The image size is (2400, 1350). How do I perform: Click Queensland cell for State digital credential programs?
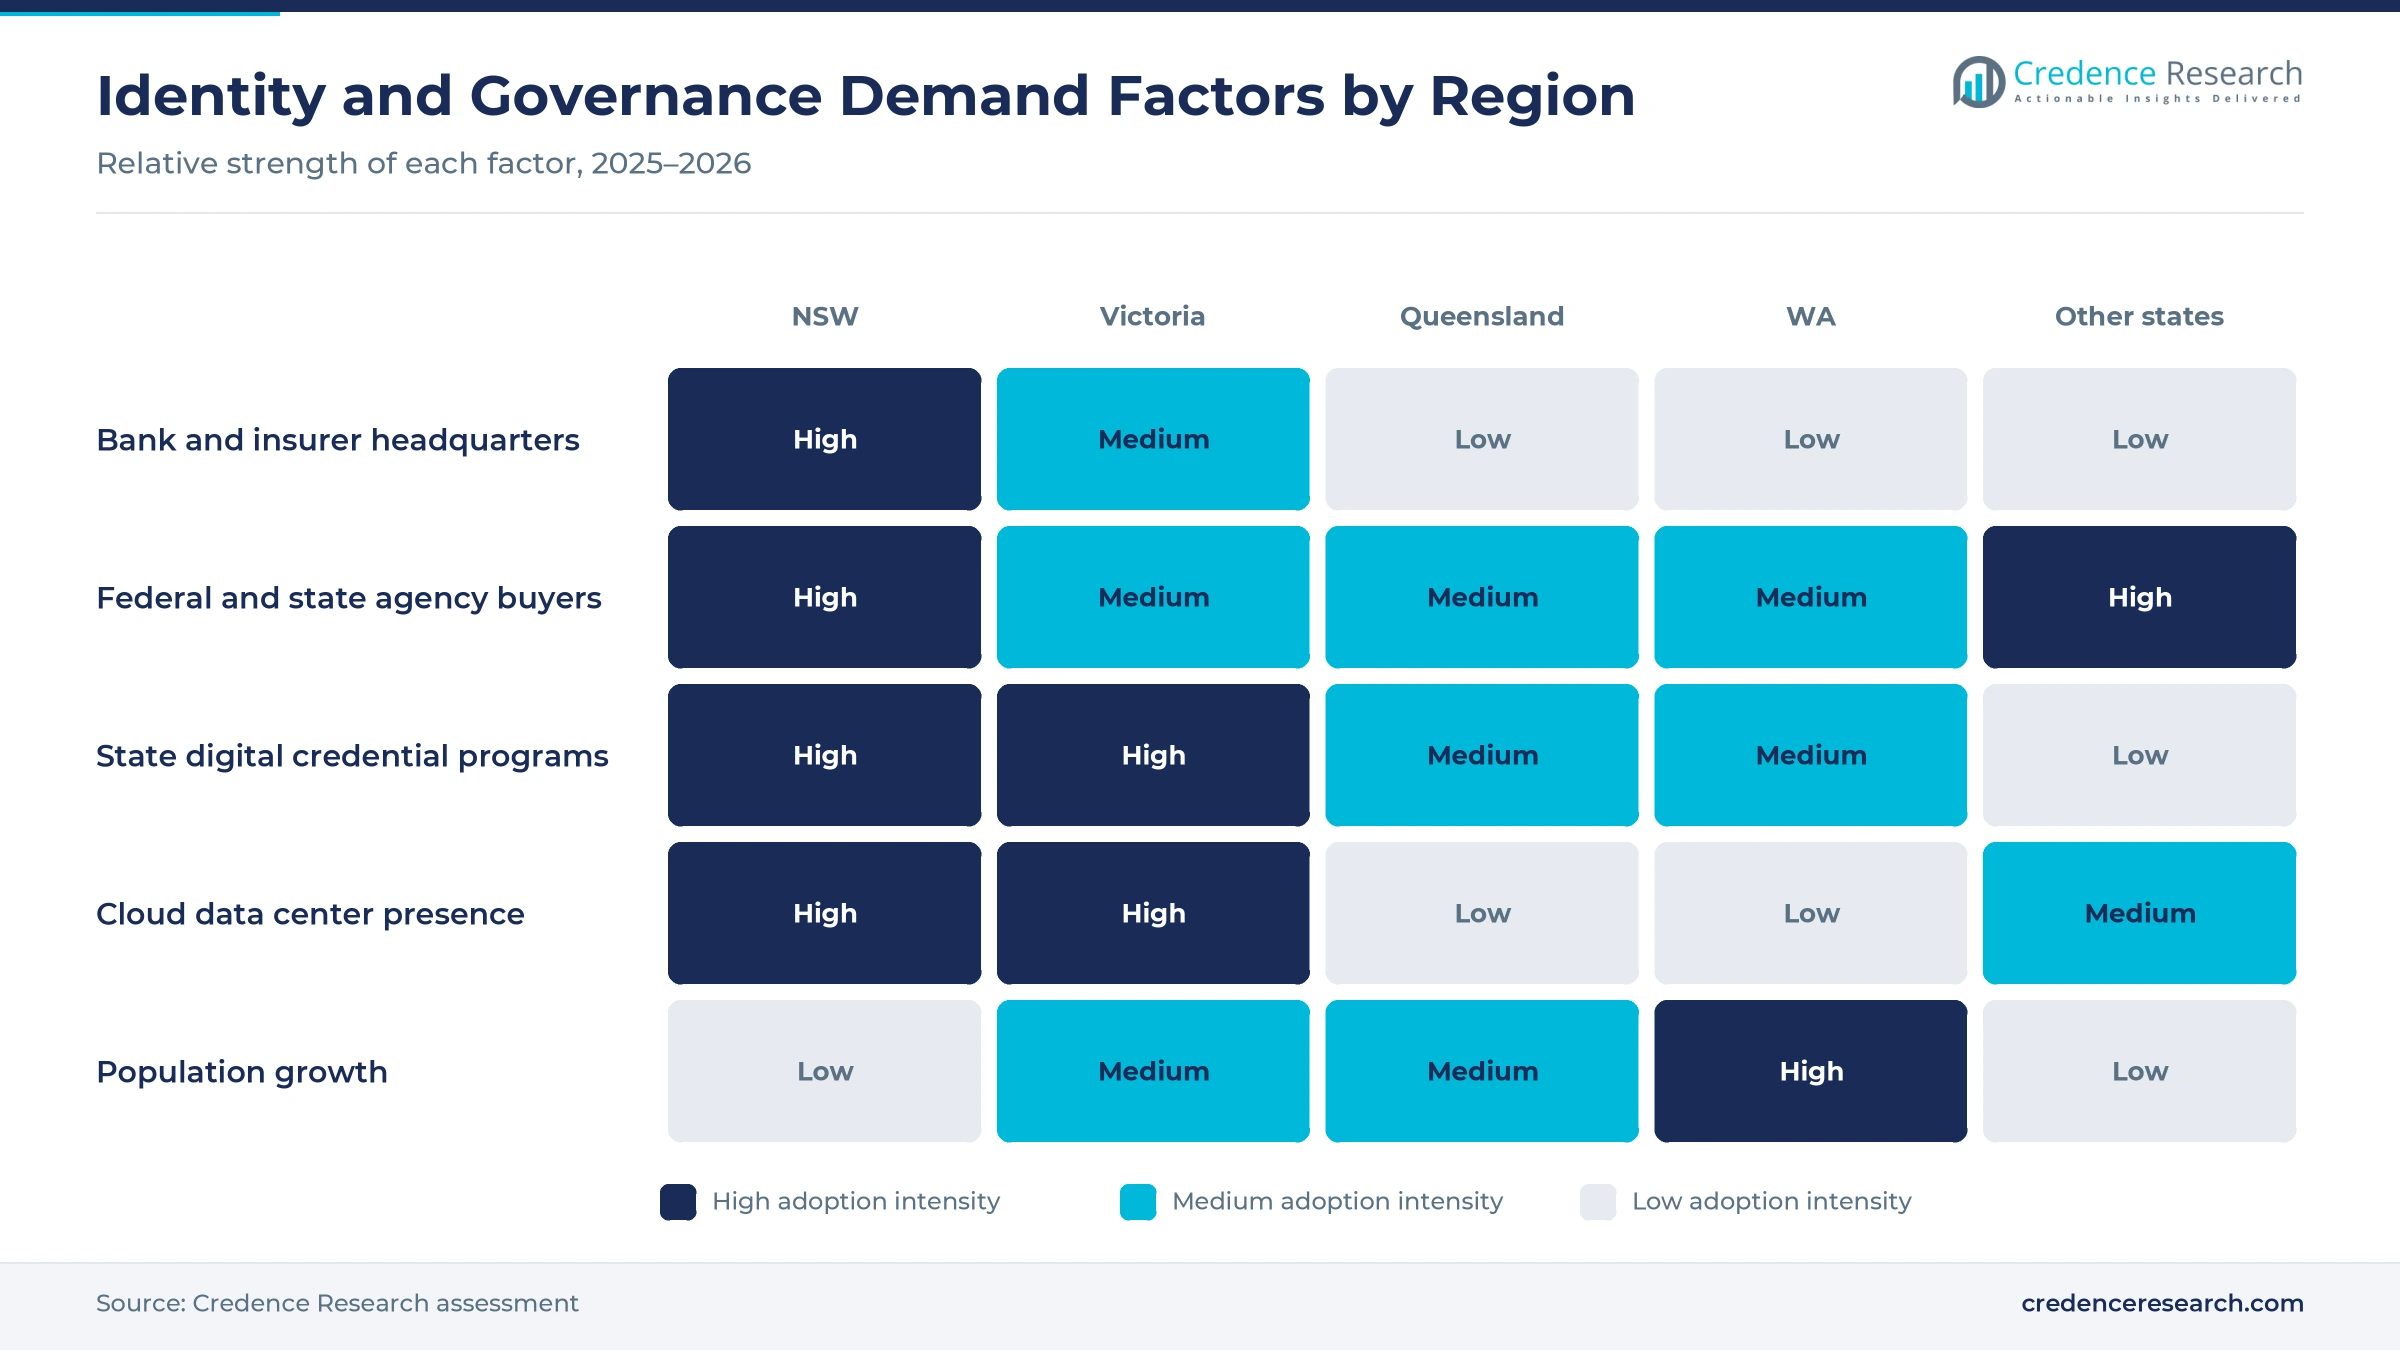point(1482,755)
